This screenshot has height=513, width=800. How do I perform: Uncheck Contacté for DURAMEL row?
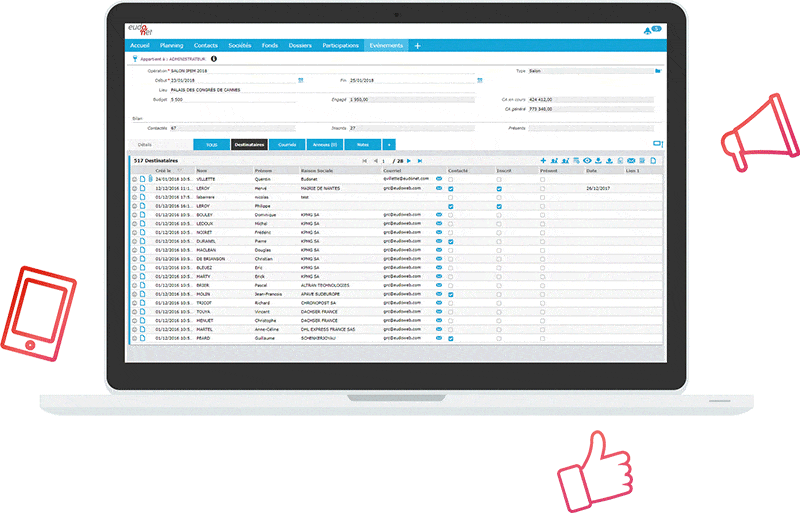pos(451,241)
